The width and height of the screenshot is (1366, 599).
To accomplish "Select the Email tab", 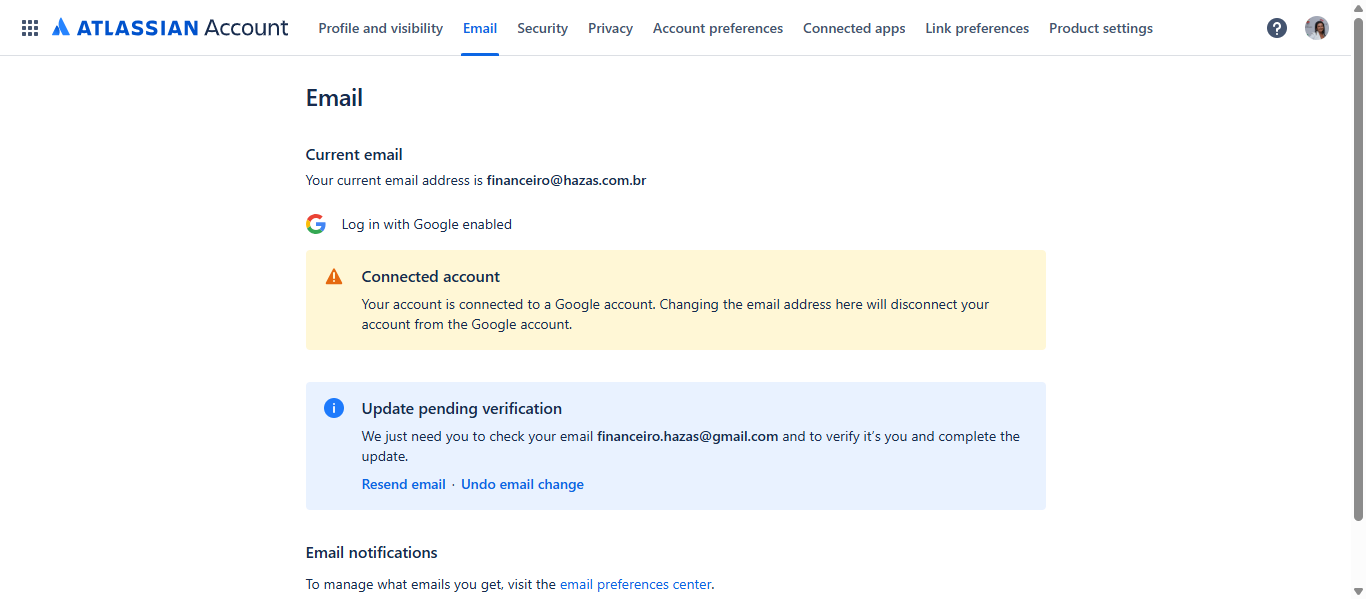I will [480, 28].
